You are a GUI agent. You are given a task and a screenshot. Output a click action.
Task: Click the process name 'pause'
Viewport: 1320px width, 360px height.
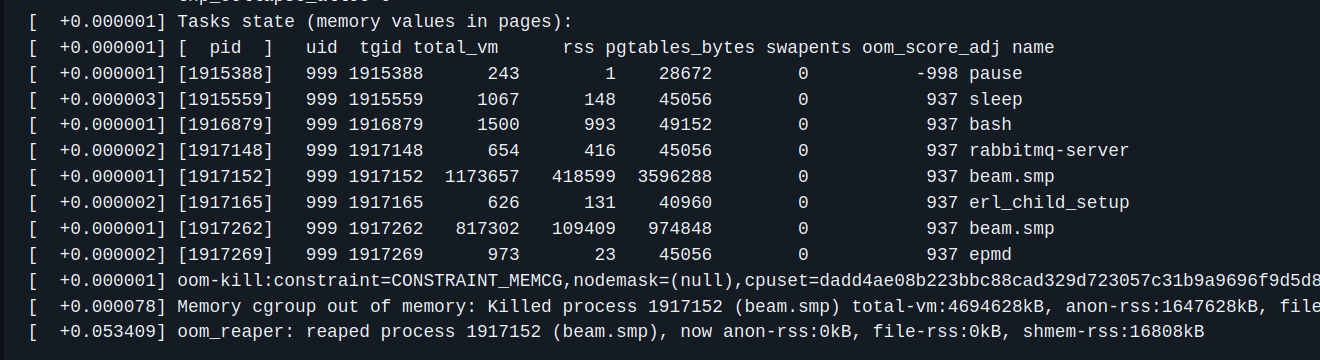click(996, 73)
